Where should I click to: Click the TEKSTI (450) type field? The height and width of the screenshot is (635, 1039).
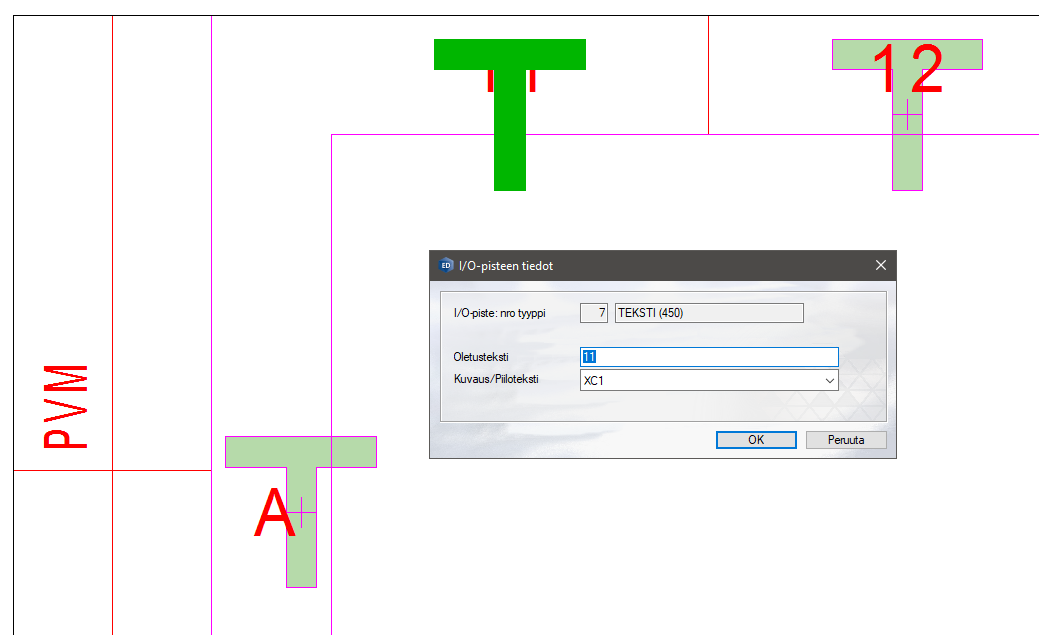tap(709, 313)
